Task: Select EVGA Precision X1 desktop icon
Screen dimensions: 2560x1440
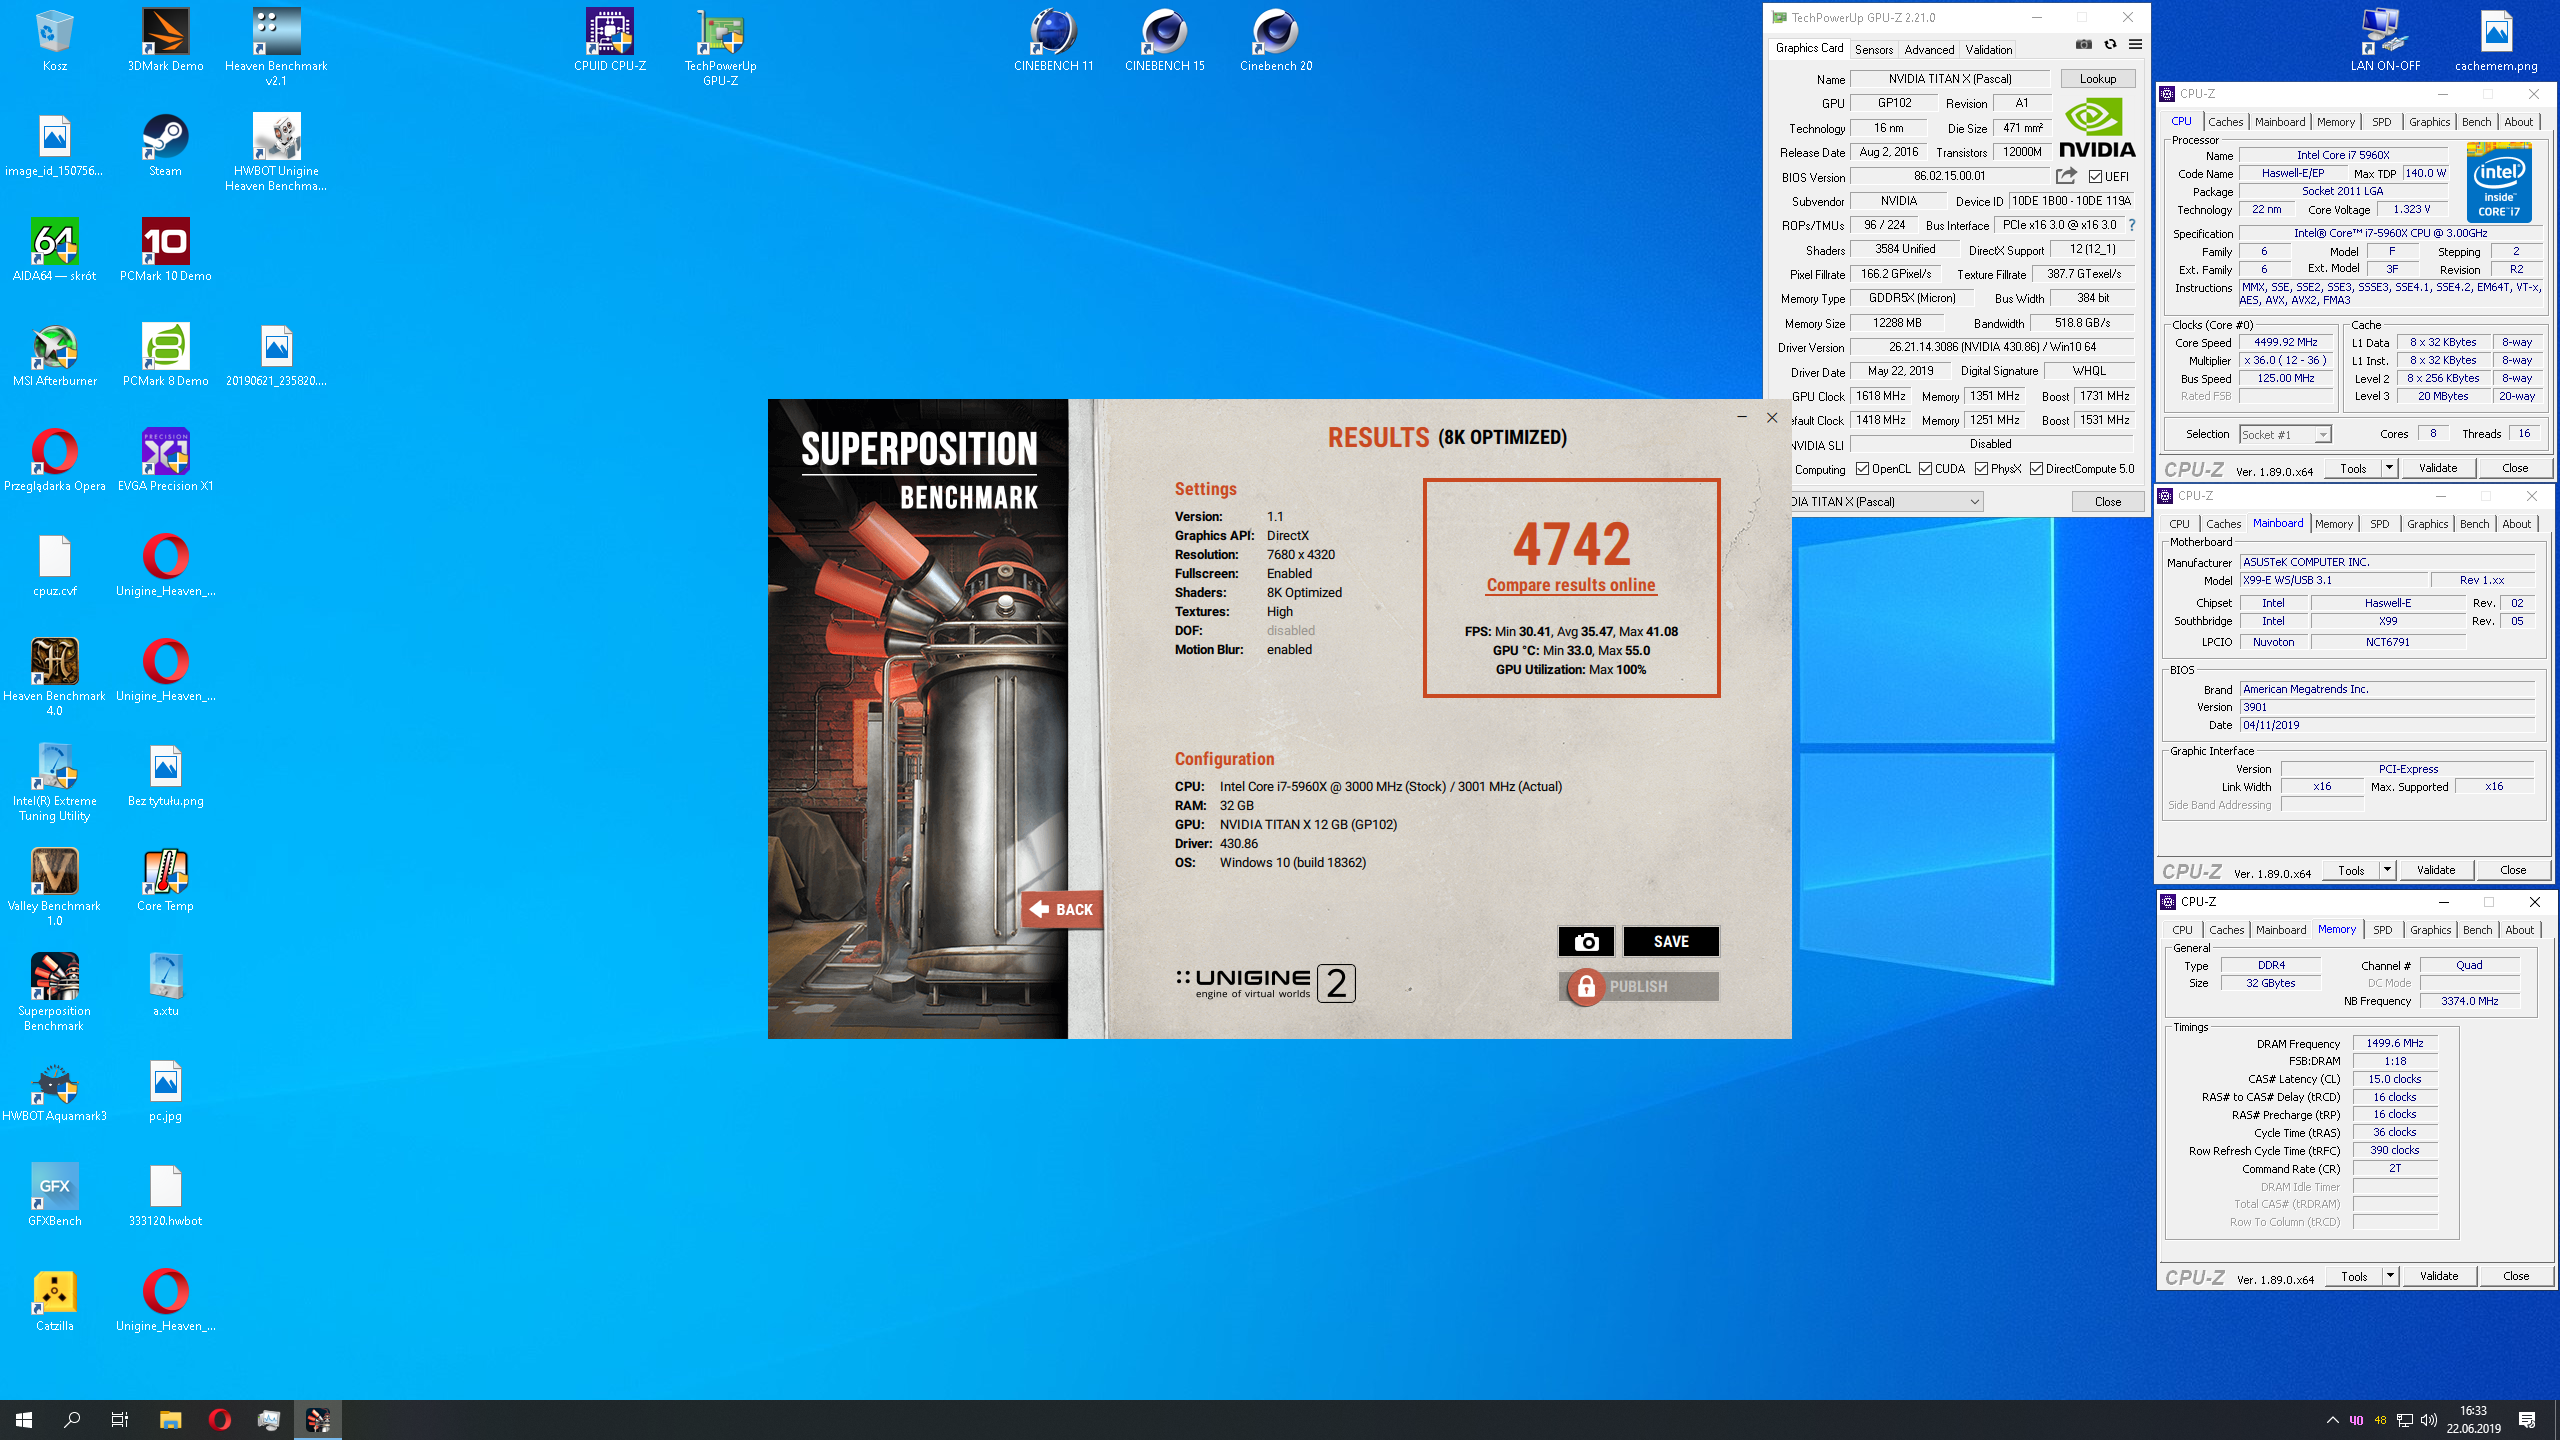Action: [x=165, y=460]
